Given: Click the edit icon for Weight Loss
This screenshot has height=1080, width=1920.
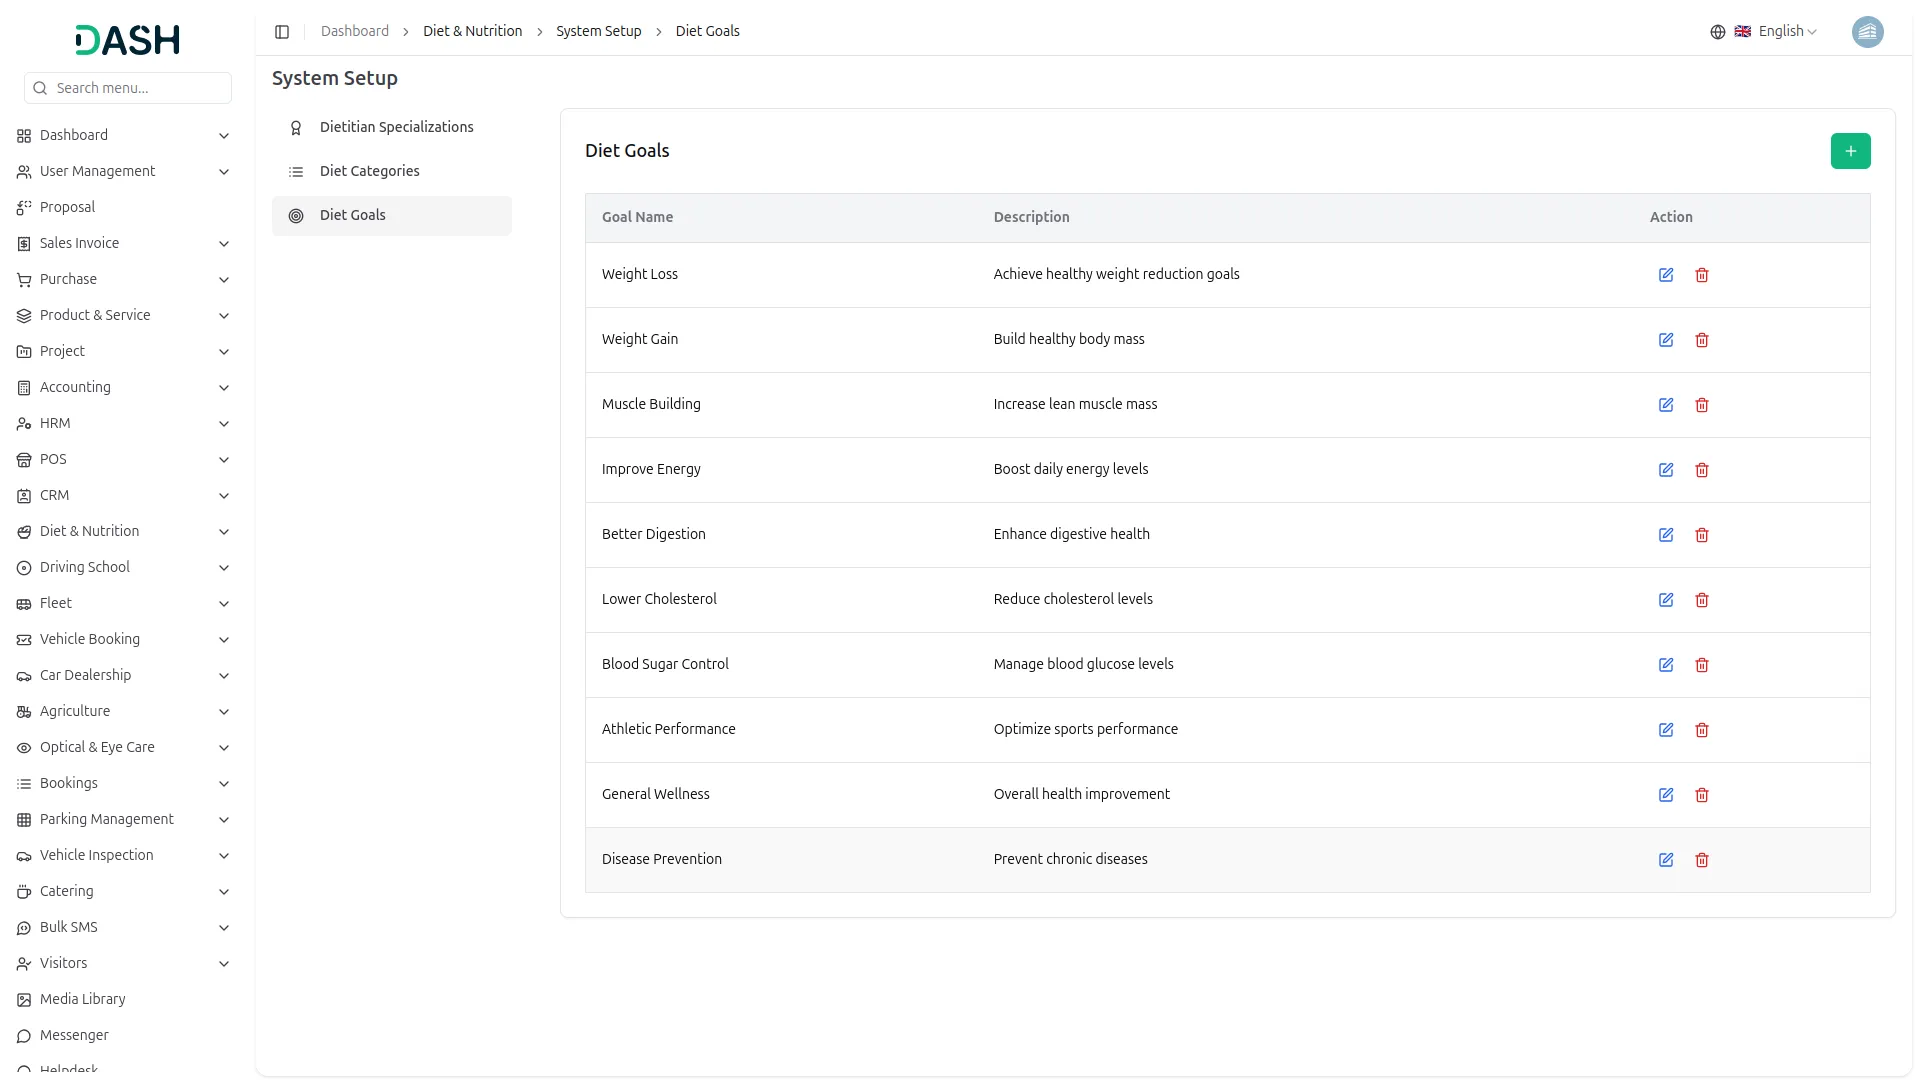Looking at the screenshot, I should pyautogui.click(x=1666, y=275).
